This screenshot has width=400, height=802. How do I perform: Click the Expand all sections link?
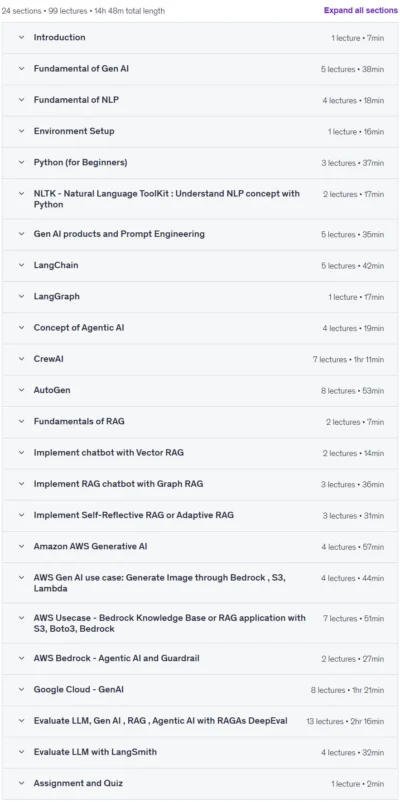[361, 10]
